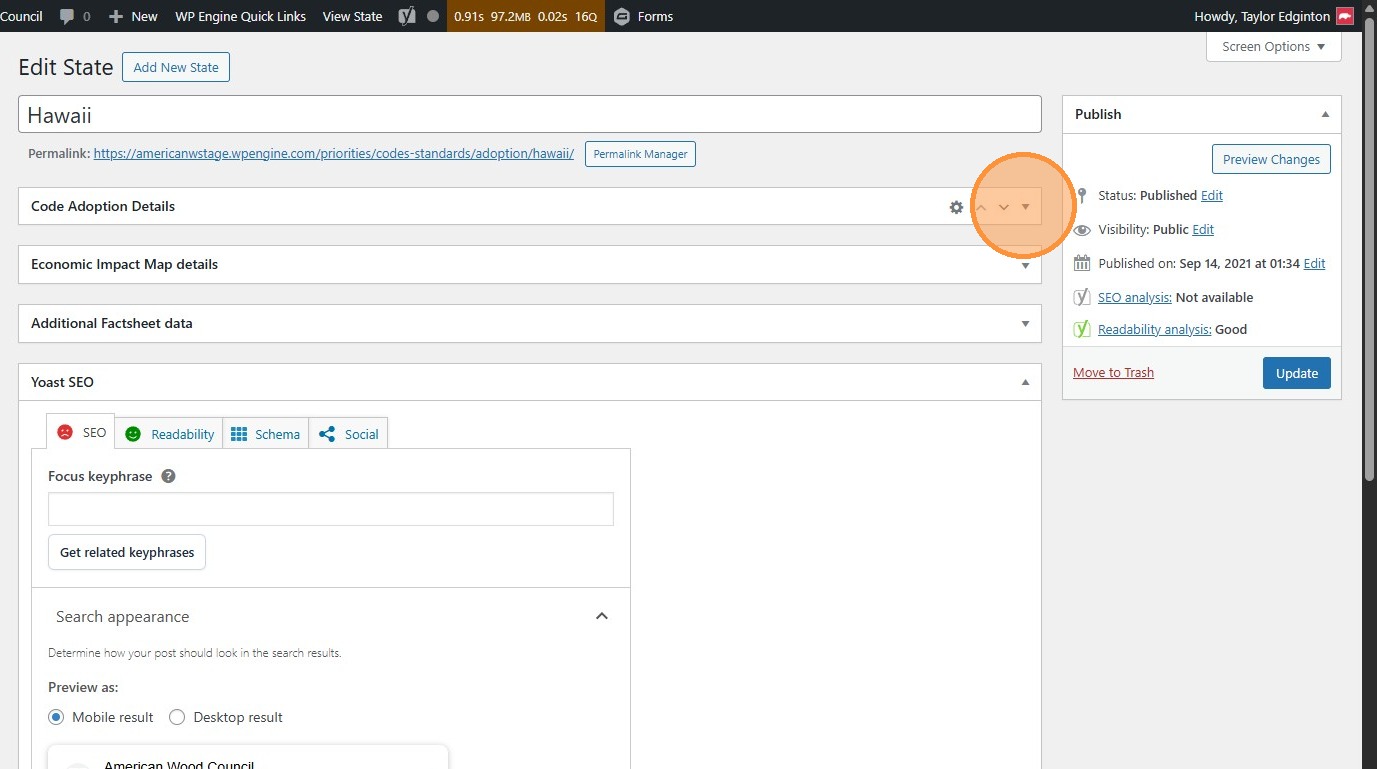Image resolution: width=1377 pixels, height=769 pixels.
Task: Expand the Additional Factsheet data panel
Action: [1025, 323]
